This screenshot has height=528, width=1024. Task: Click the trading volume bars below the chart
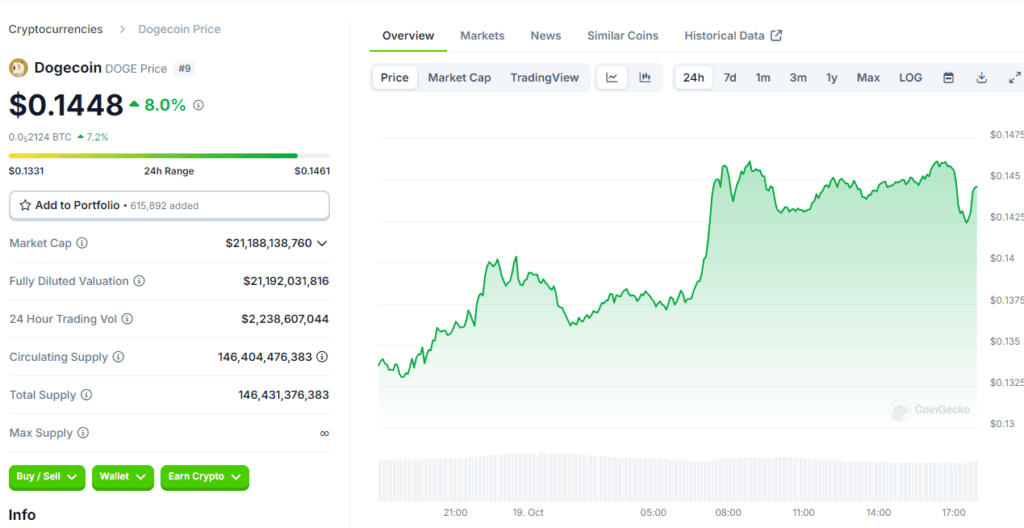(x=678, y=480)
